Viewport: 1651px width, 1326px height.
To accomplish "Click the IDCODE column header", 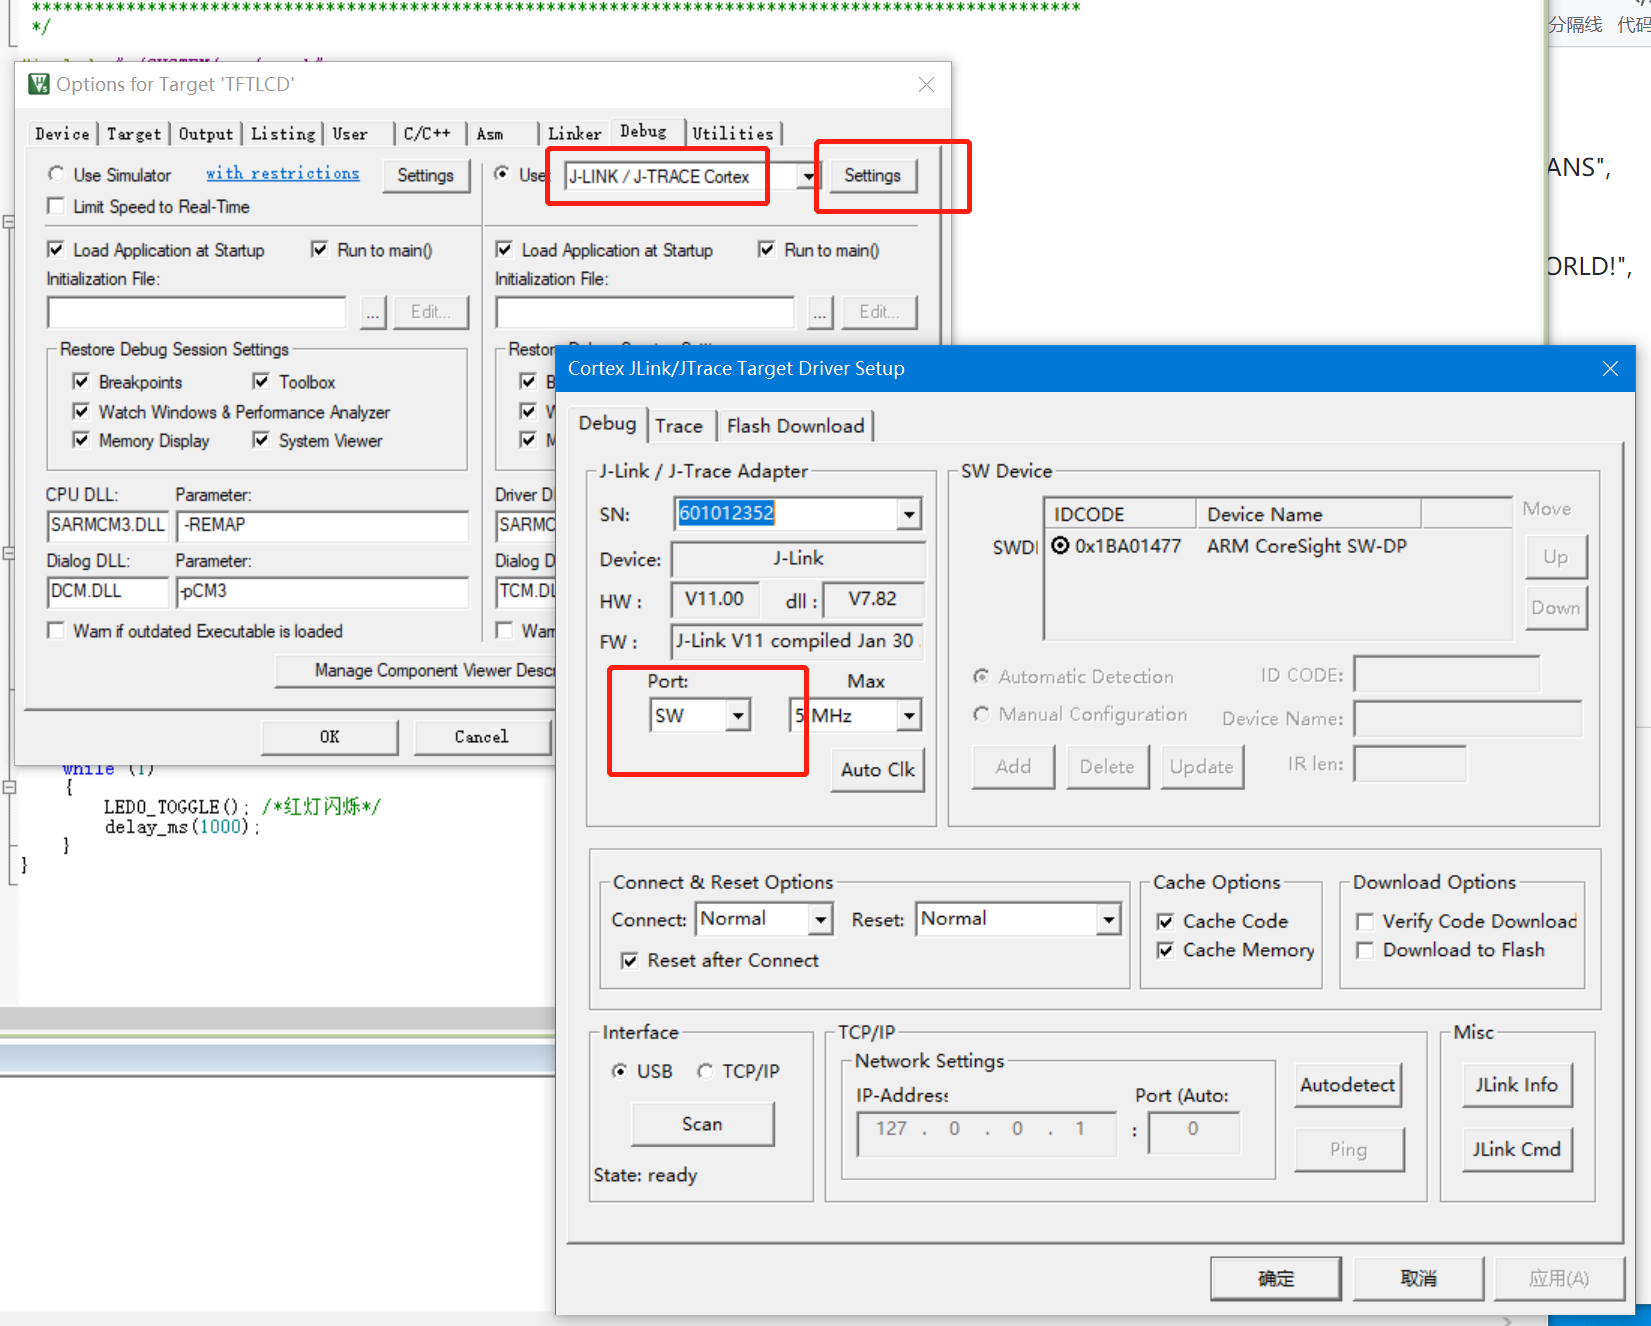I will [1120, 514].
